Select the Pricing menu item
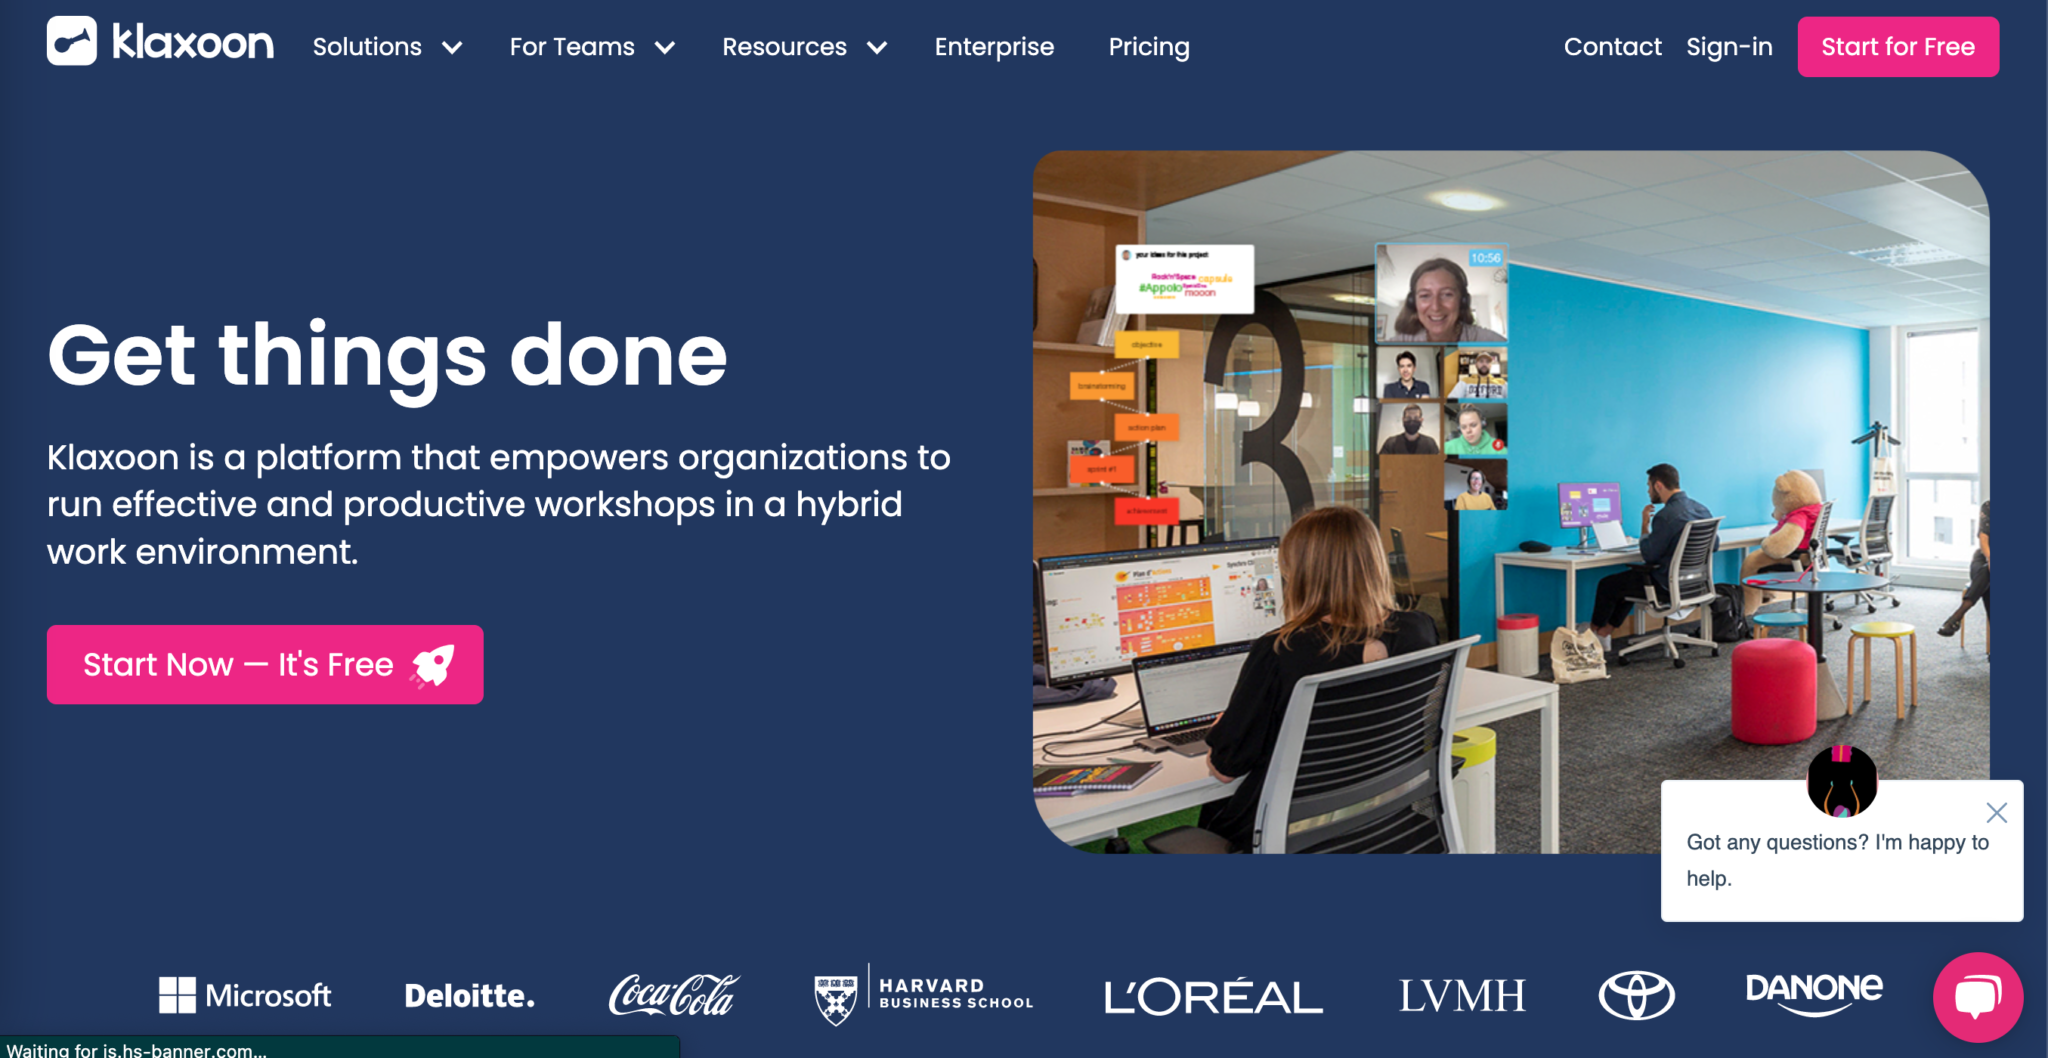 pos(1148,46)
